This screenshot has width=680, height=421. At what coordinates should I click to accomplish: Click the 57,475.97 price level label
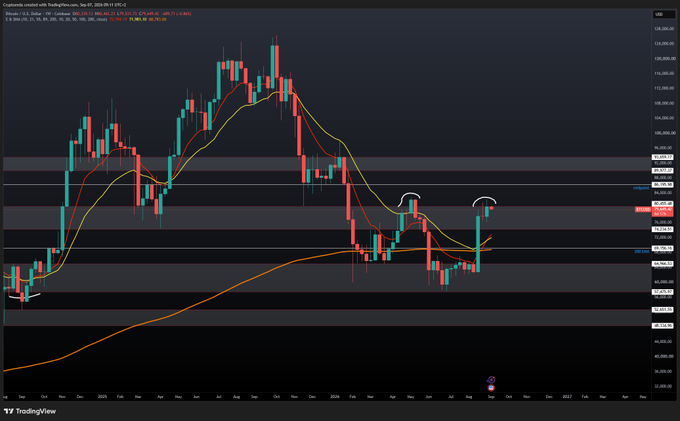click(663, 292)
